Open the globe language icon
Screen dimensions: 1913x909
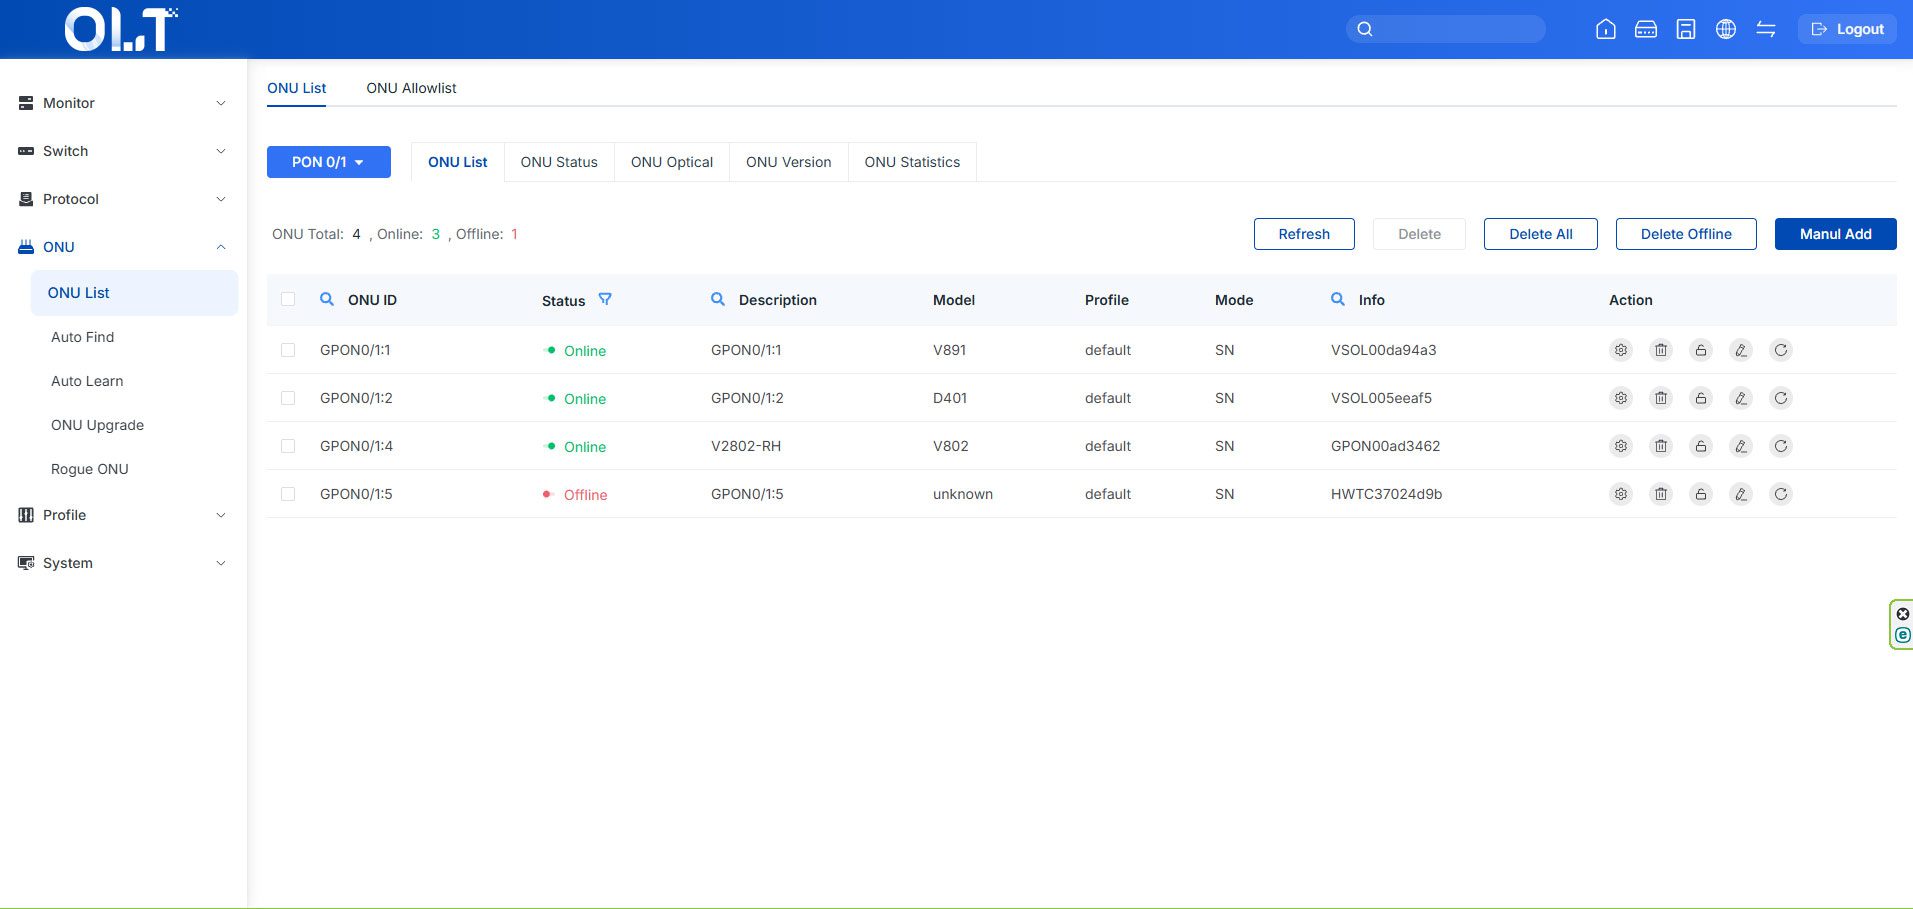click(x=1726, y=29)
